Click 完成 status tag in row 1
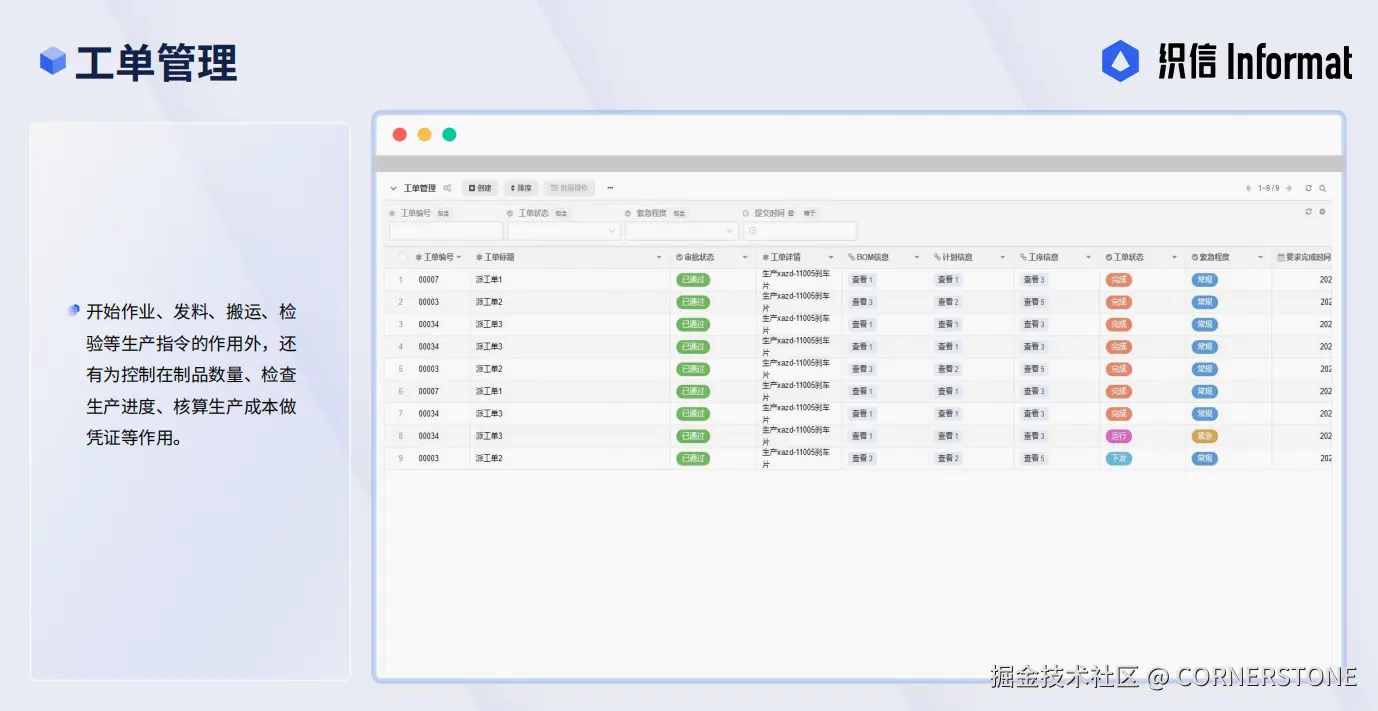The width and height of the screenshot is (1378, 711). click(1119, 280)
